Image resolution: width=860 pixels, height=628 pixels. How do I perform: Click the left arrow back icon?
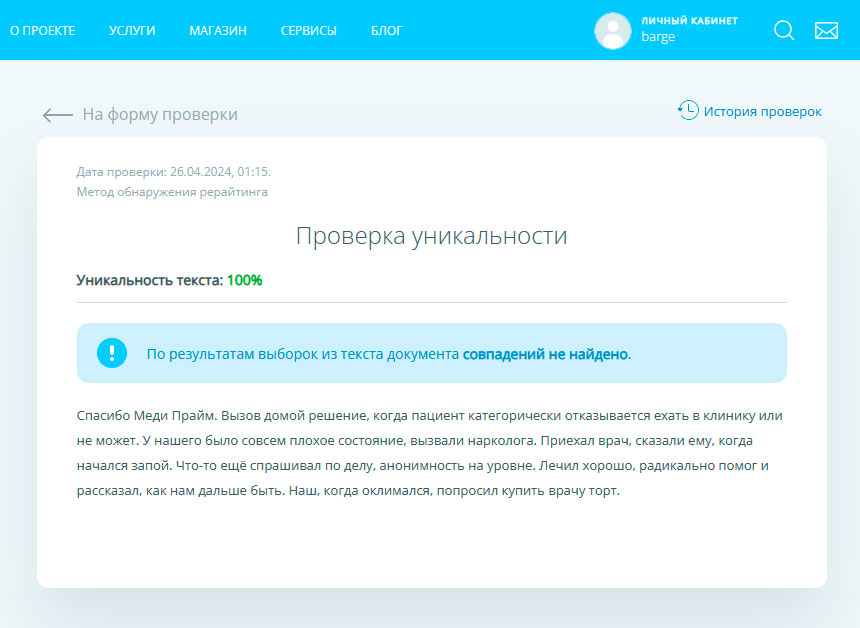click(57, 115)
